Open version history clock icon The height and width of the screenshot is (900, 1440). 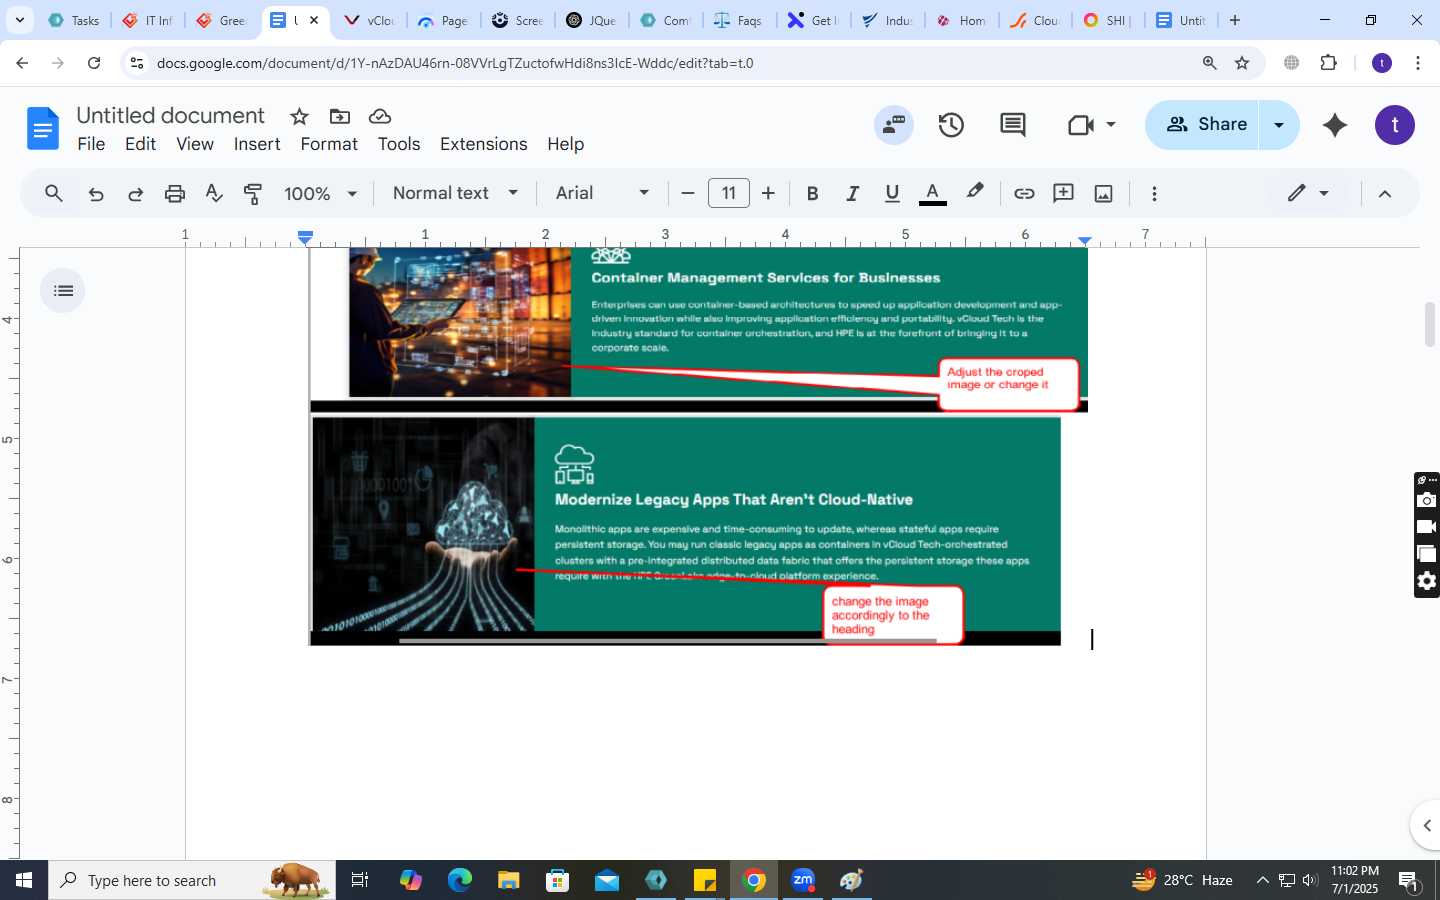click(951, 125)
